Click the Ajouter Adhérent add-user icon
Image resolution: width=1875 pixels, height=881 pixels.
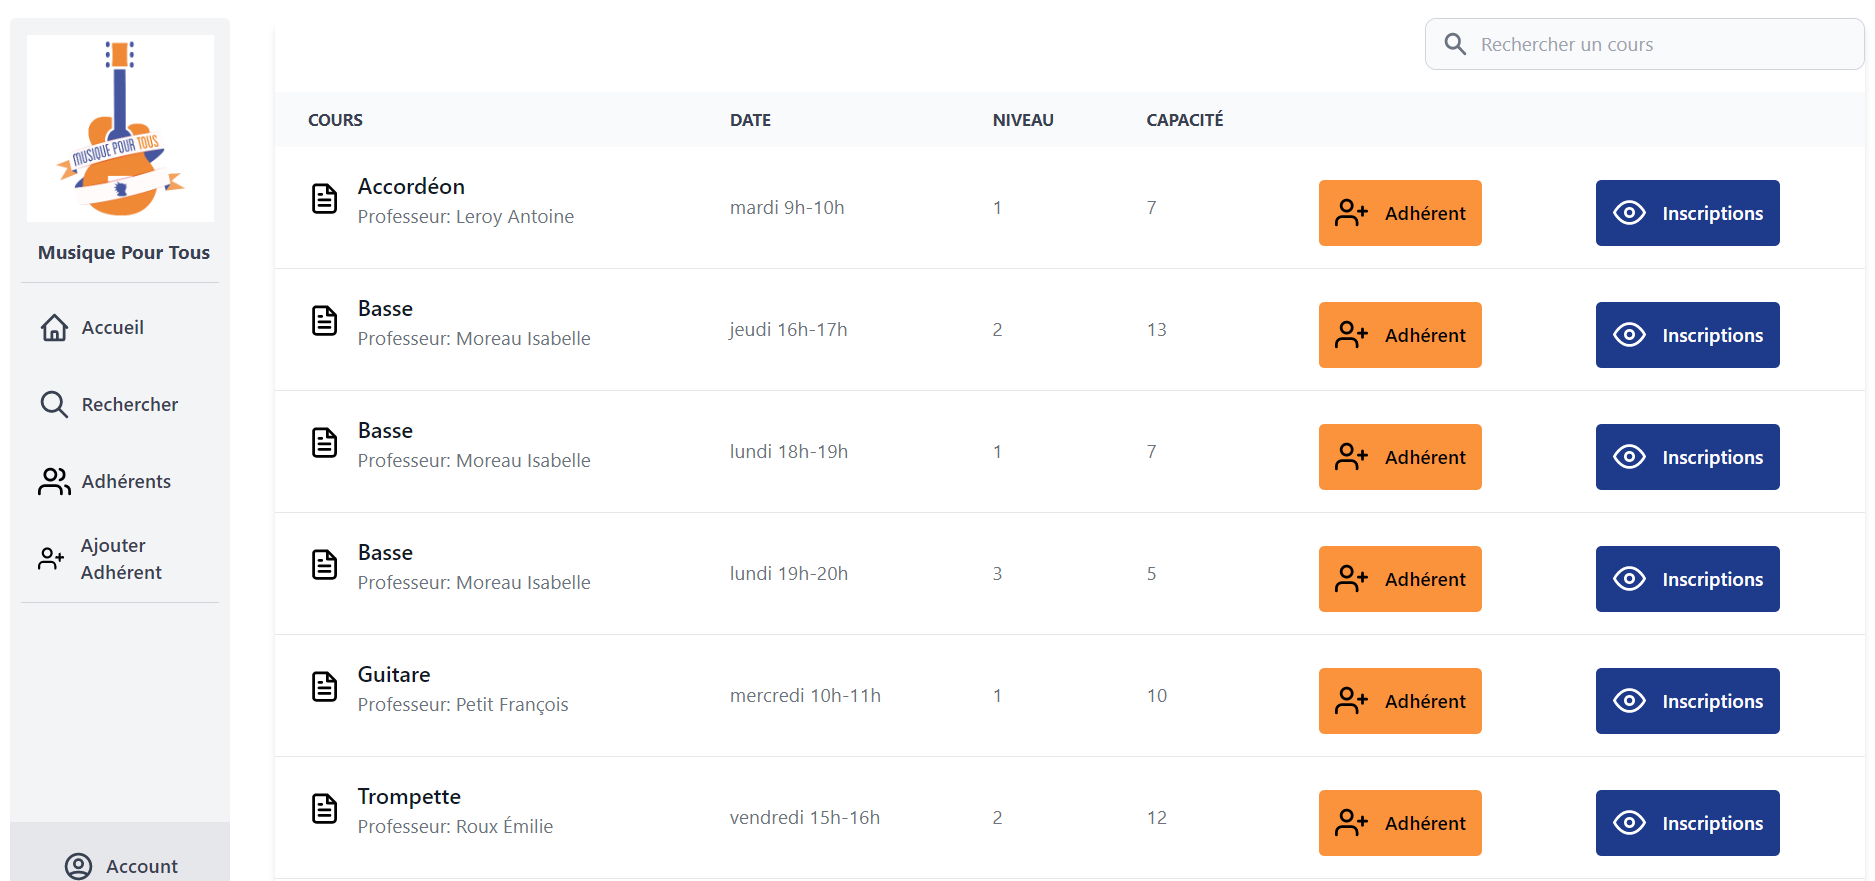pos(51,558)
